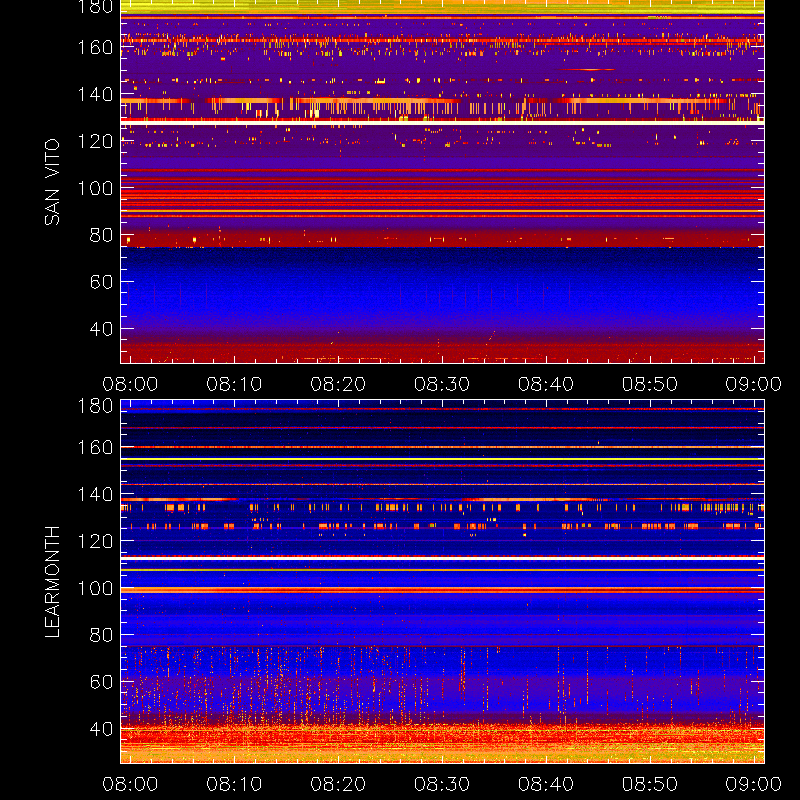Select the 100 frequency label on San Vito plot
This screenshot has height=800, width=800.
[x=95, y=188]
